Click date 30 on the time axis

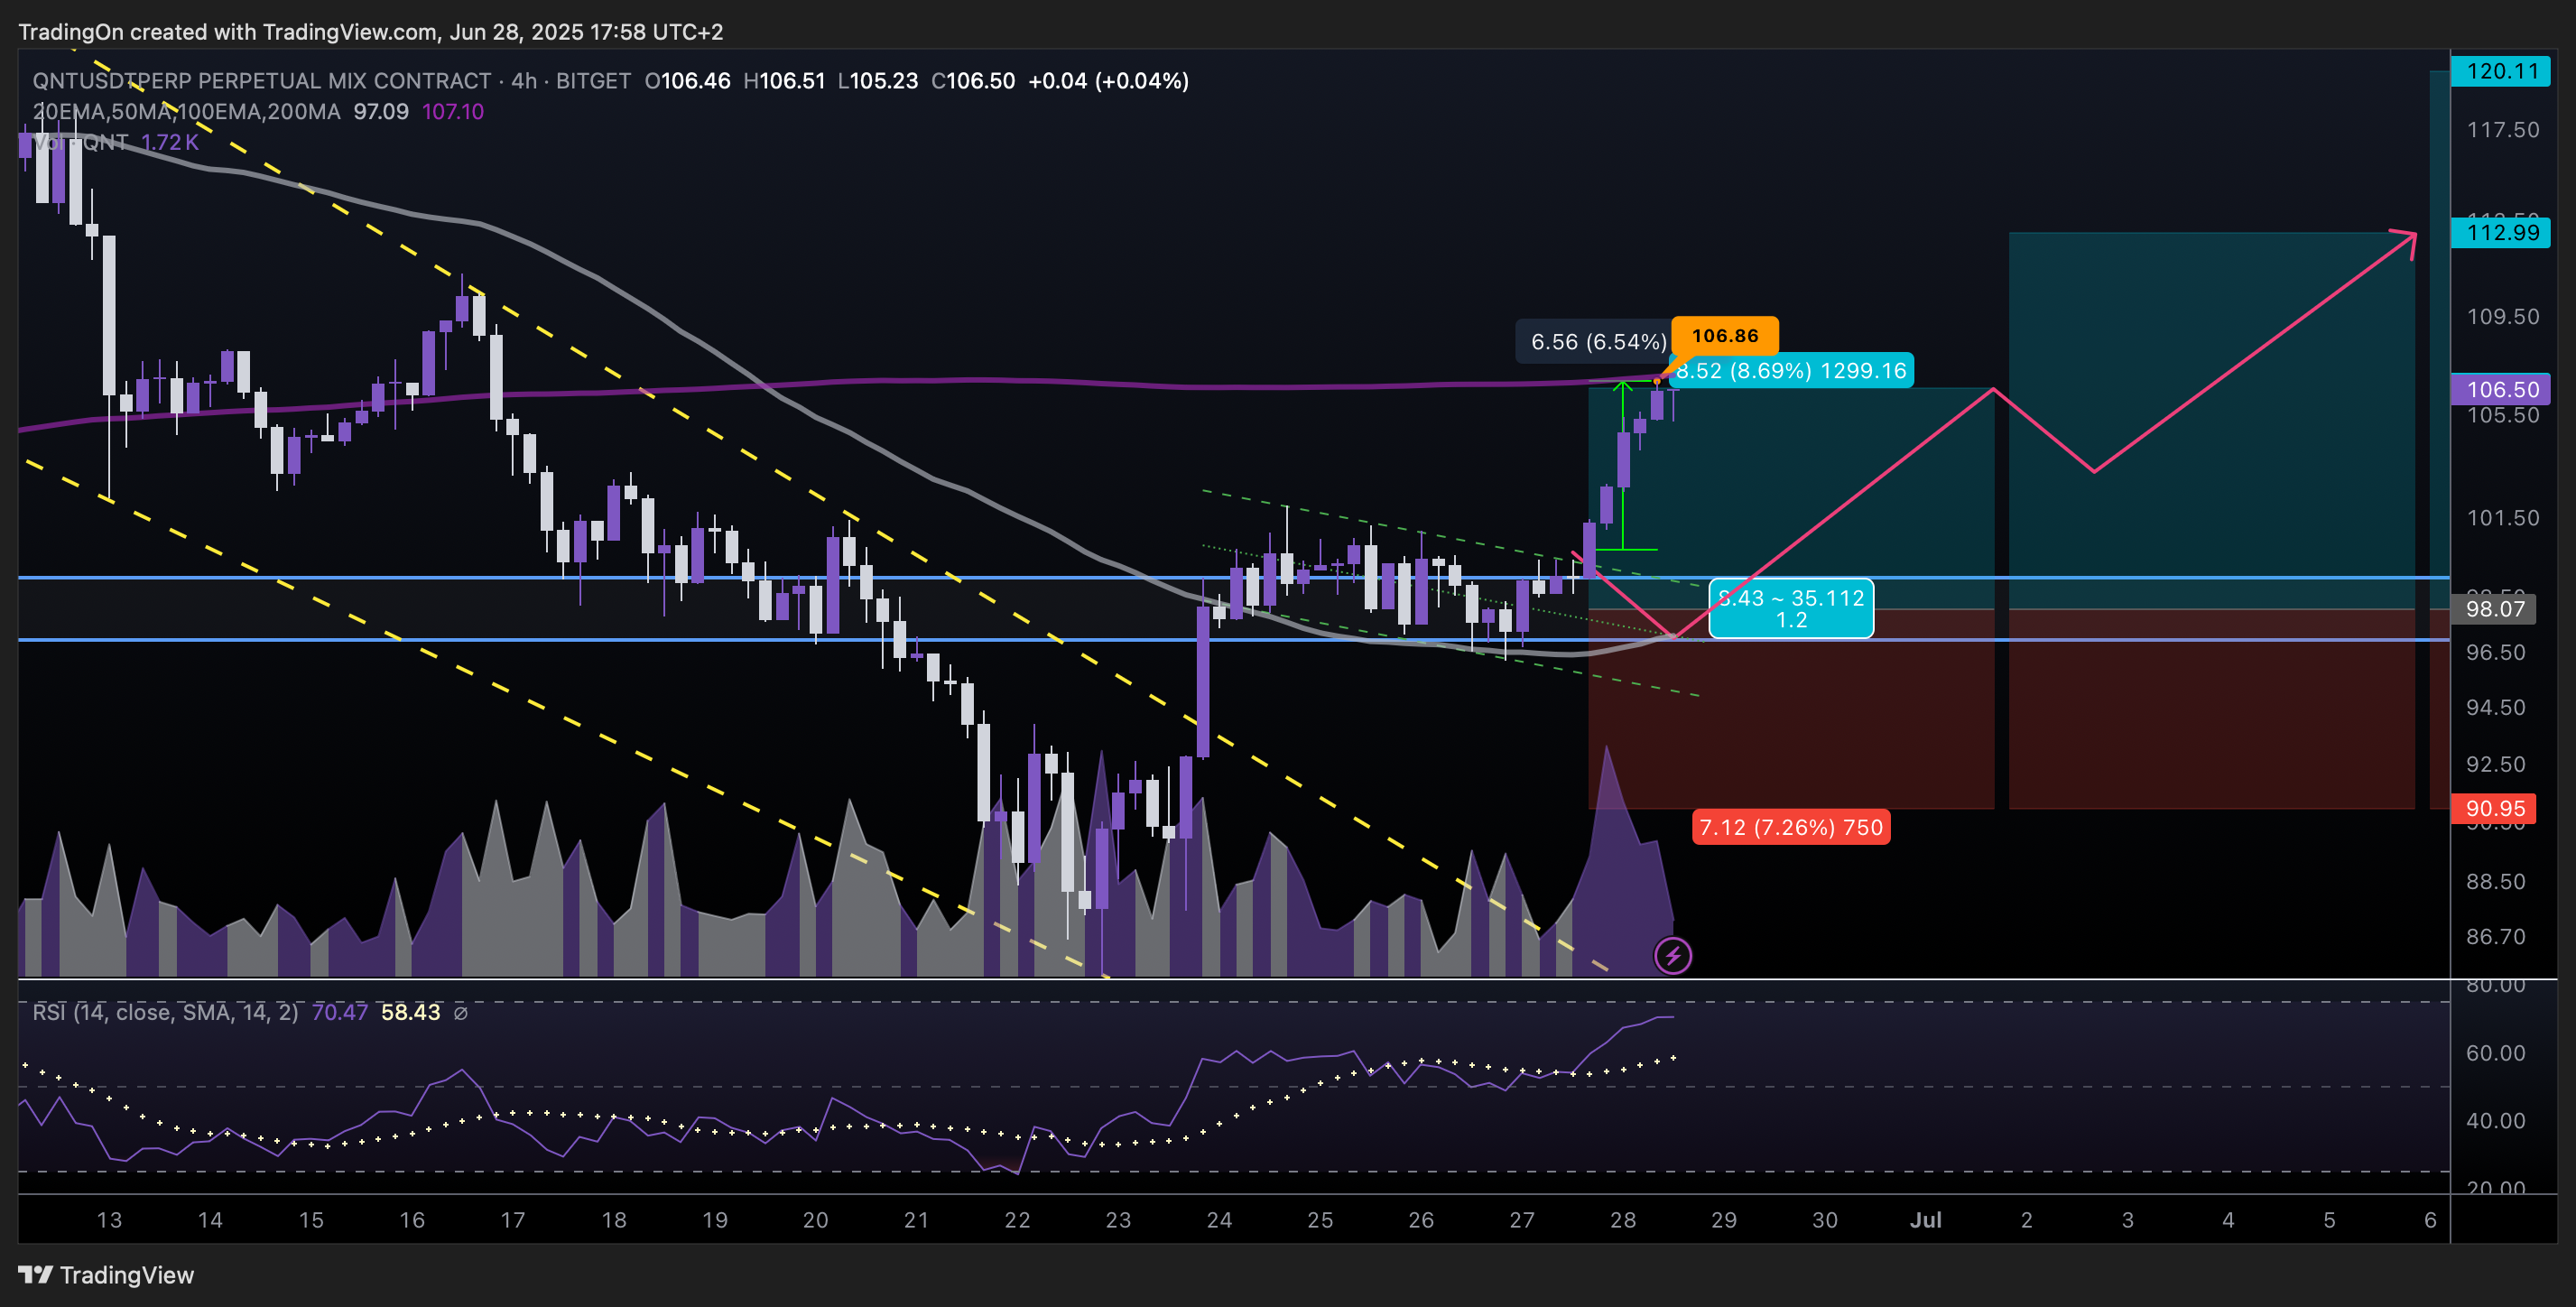click(x=1825, y=1220)
